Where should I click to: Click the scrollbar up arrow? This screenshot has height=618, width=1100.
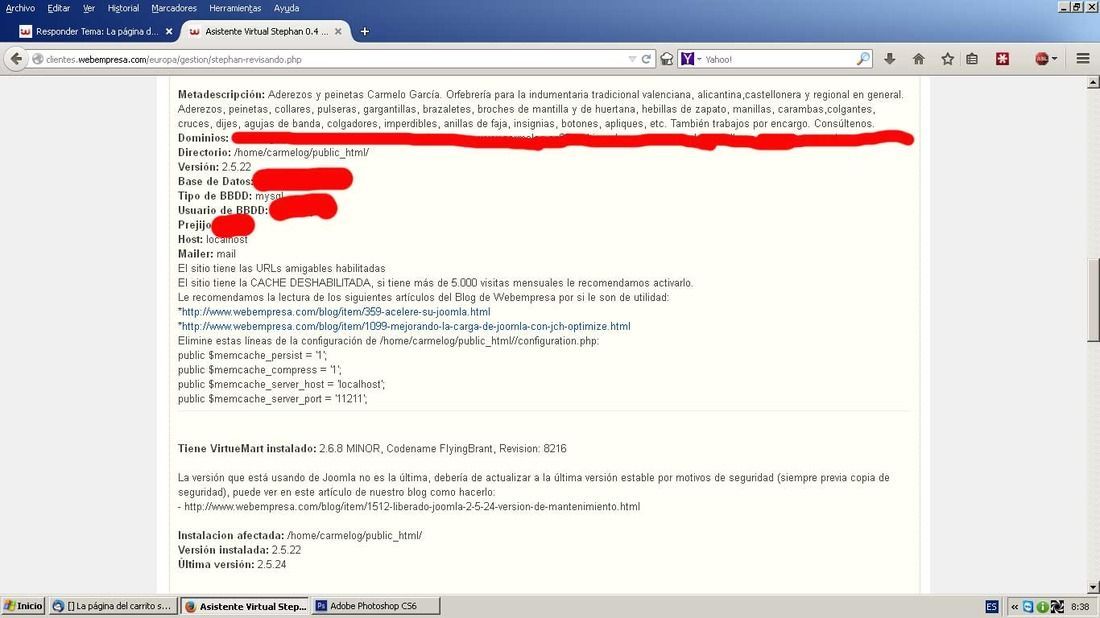point(1093,83)
